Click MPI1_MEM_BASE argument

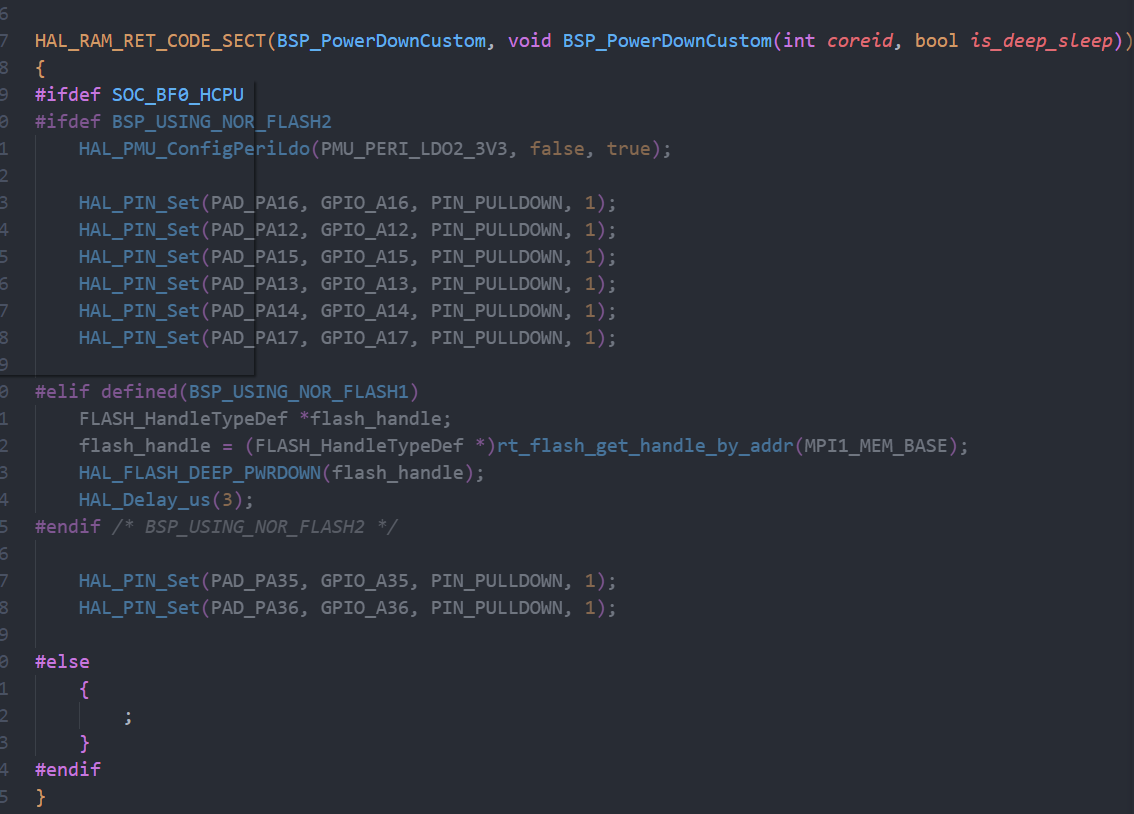[x=876, y=446]
